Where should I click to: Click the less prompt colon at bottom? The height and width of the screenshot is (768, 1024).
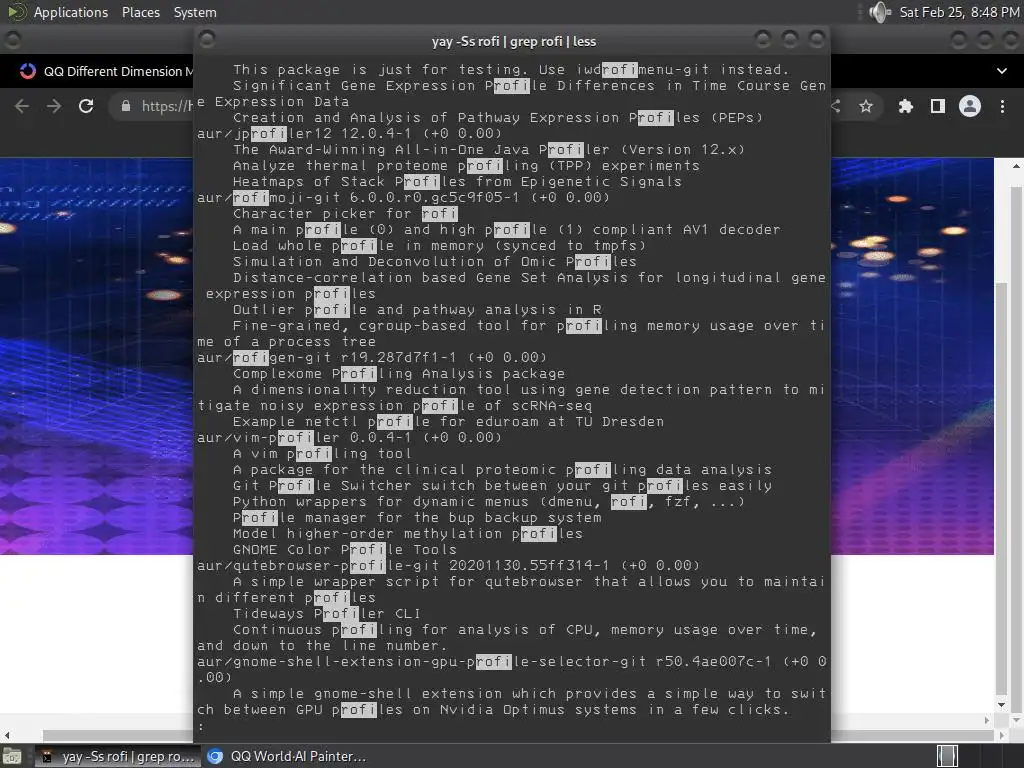click(201, 726)
